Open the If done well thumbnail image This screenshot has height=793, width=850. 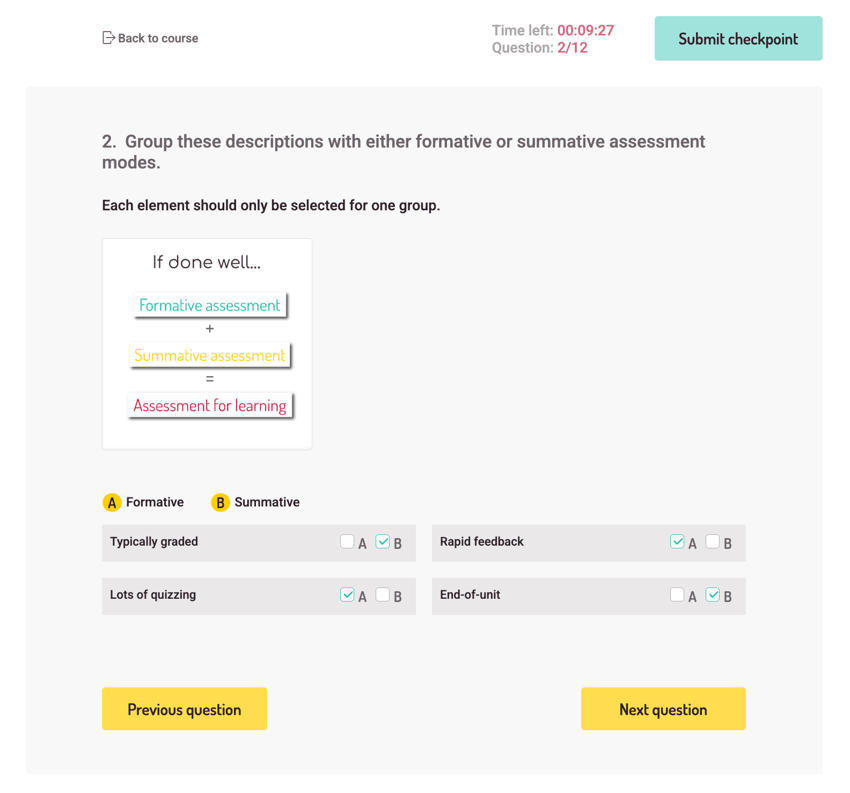point(207,344)
